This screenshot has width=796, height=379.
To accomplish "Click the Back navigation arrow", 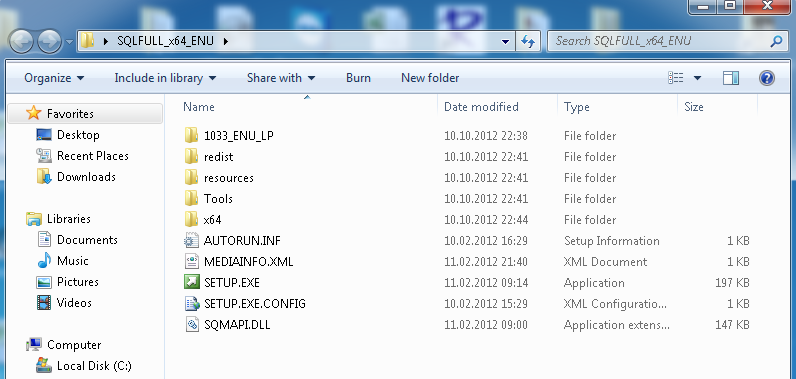I will point(21,41).
